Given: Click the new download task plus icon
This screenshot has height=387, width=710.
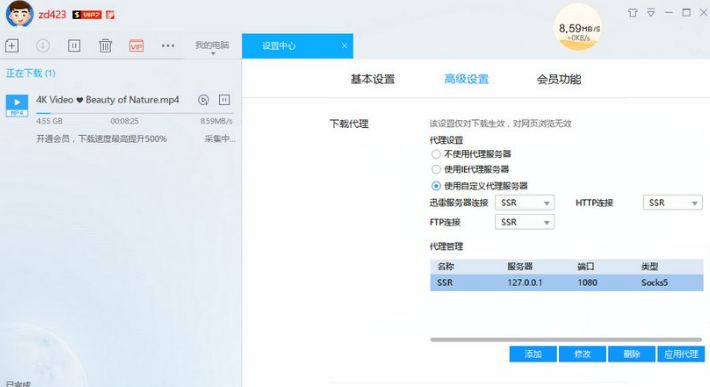Looking at the screenshot, I should [x=12, y=46].
